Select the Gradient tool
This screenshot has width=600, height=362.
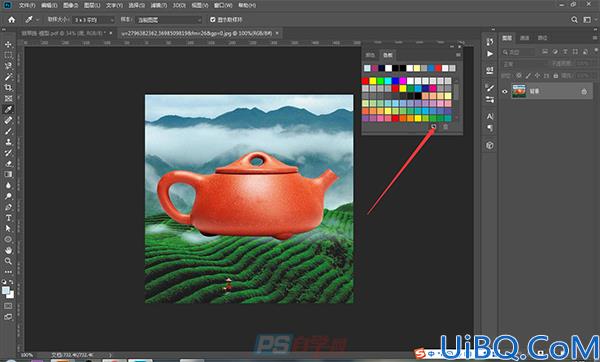tap(8, 174)
